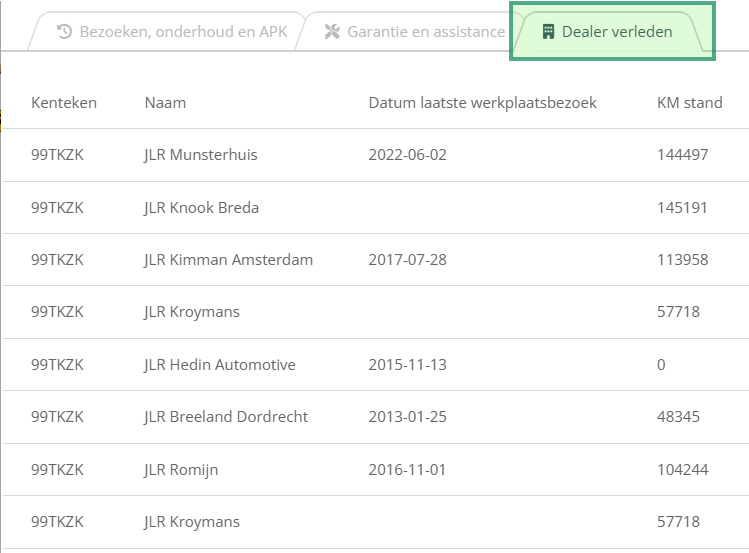The image size is (749, 553).
Task: Select the JLR Munsterhuis row
Action: [375, 155]
